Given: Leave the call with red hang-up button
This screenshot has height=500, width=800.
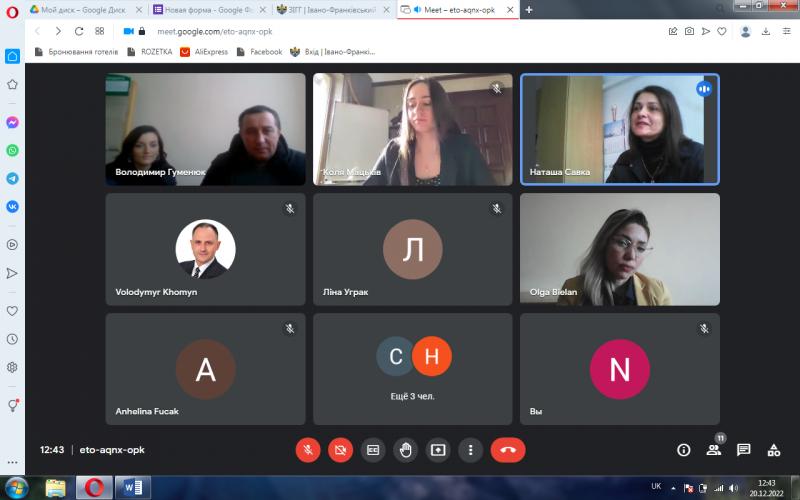Looking at the screenshot, I should click(508, 450).
